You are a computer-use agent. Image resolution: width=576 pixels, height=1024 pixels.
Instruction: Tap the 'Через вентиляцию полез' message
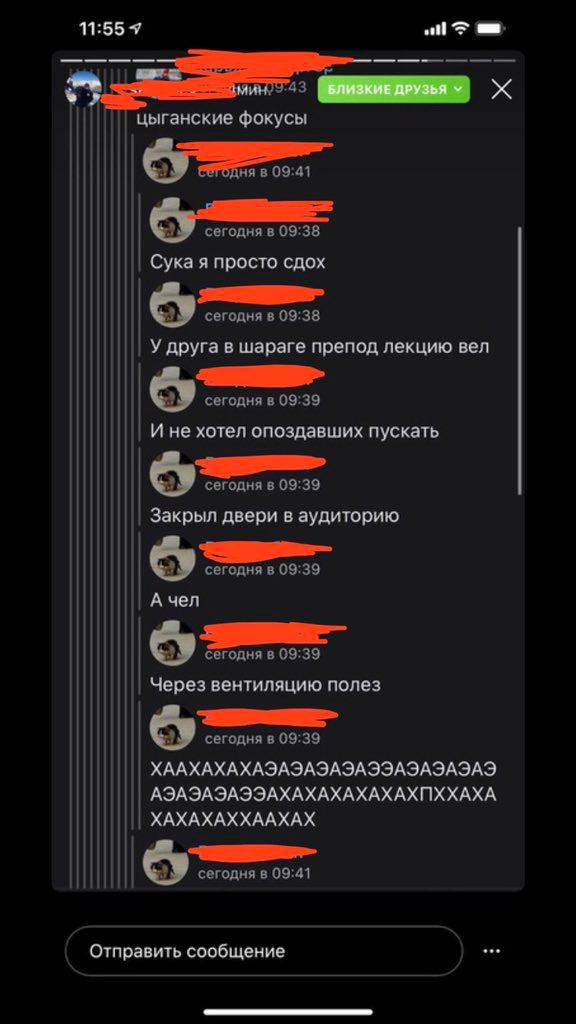coord(265,685)
